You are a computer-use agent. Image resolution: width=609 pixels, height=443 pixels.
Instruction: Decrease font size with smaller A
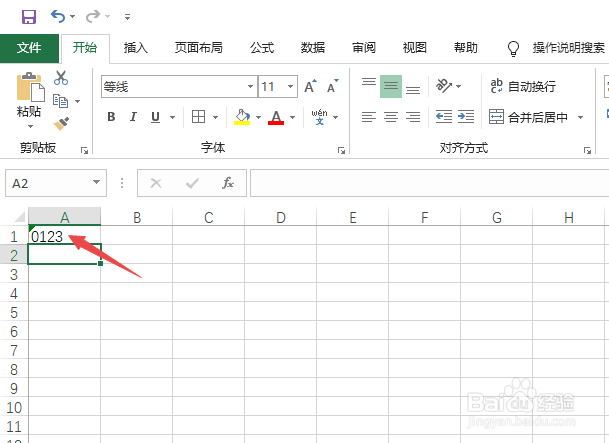[332, 86]
